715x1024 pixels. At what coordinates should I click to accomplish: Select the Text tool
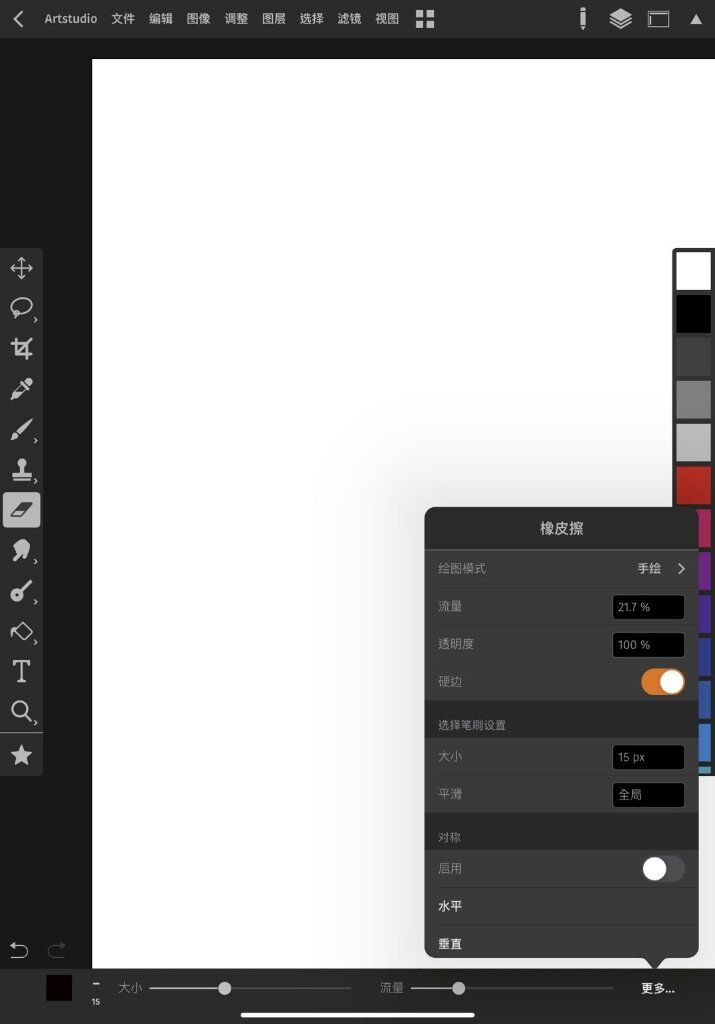(x=22, y=671)
